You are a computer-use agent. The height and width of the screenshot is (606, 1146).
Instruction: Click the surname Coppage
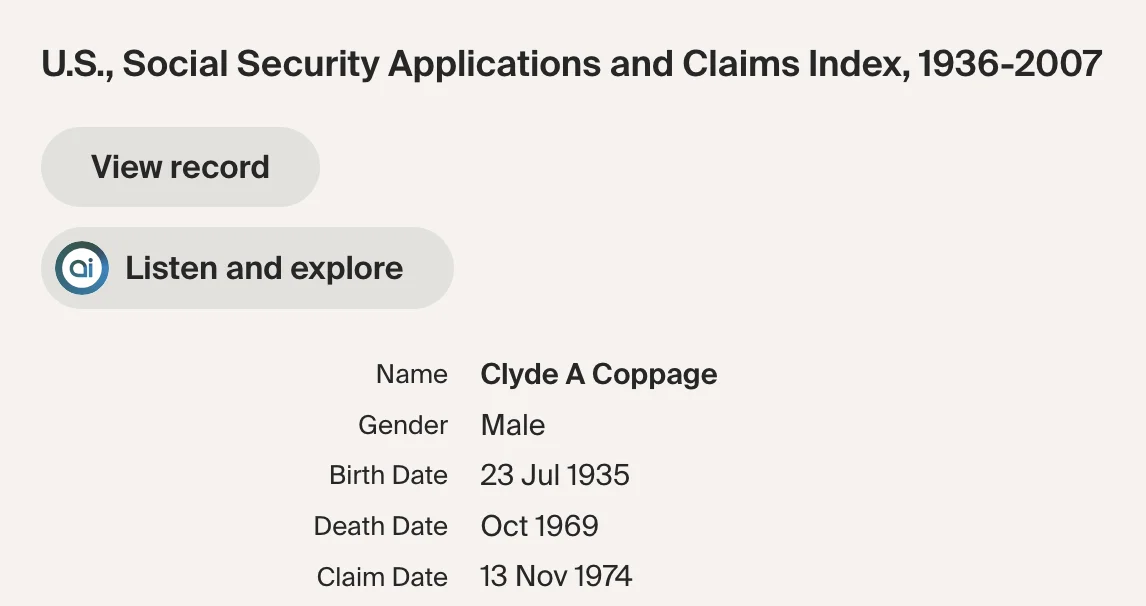[655, 375]
